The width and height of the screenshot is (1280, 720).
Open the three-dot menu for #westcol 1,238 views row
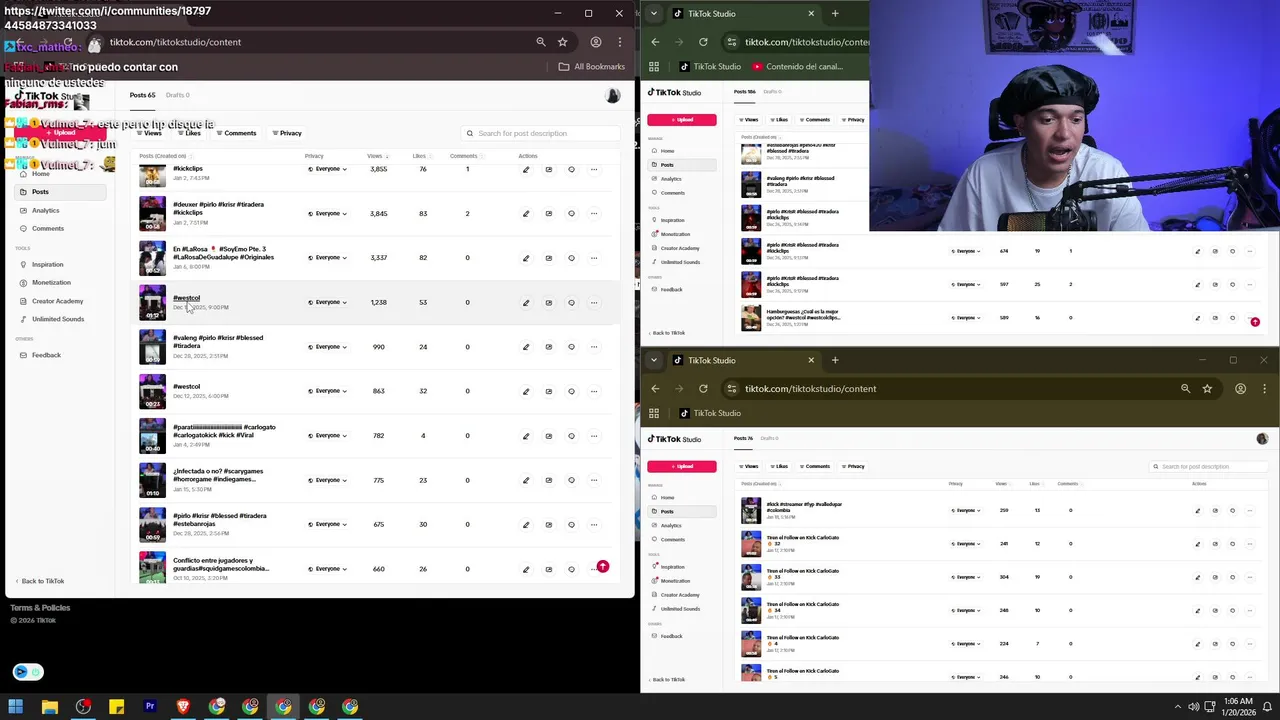[594, 302]
